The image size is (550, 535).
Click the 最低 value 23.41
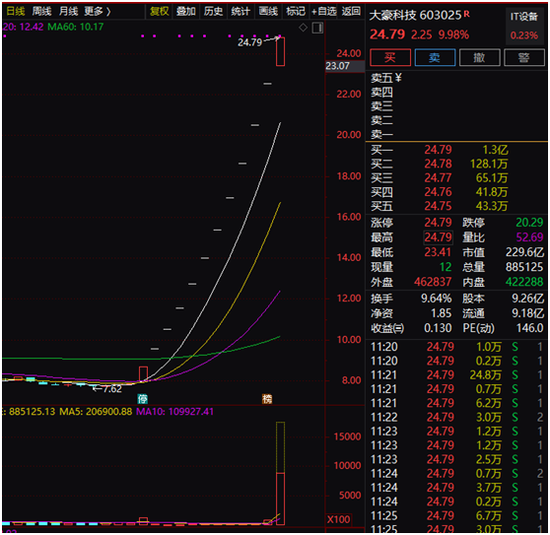tap(438, 252)
